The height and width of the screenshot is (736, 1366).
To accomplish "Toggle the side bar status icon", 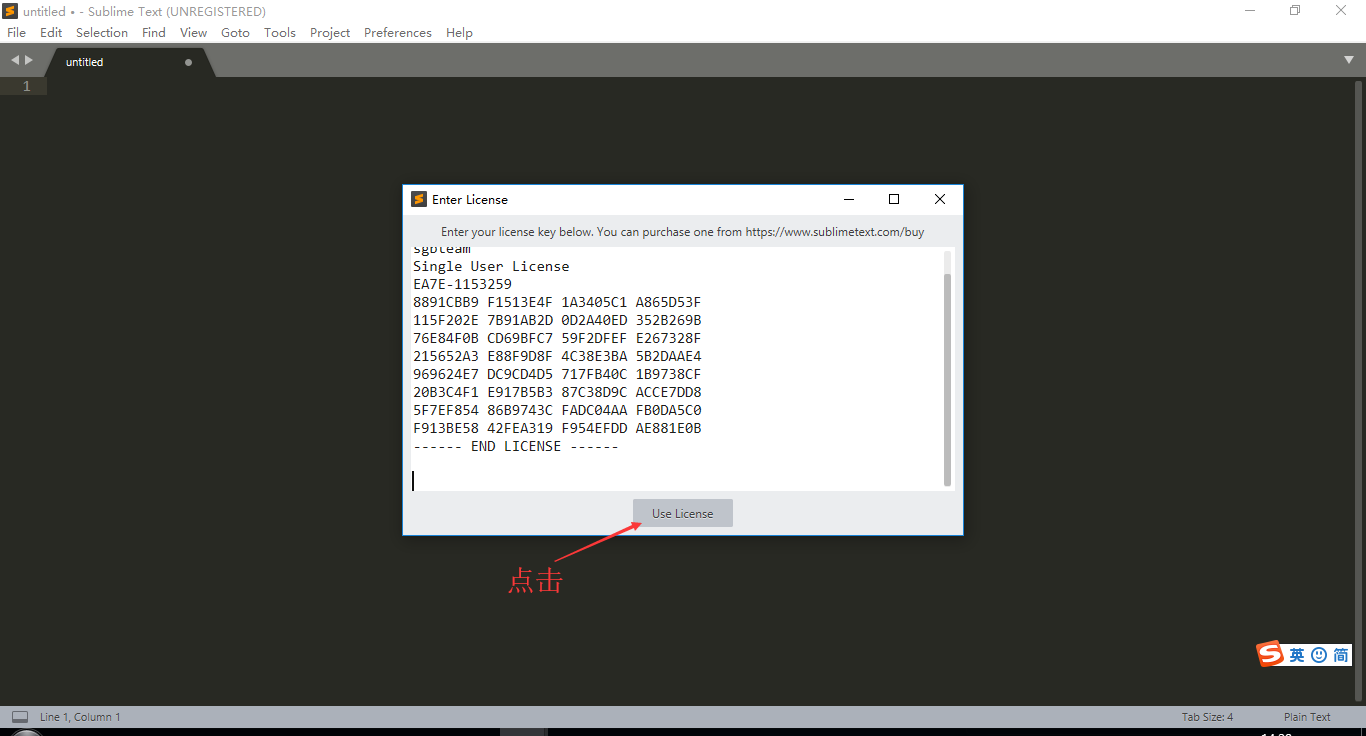I will [20, 716].
